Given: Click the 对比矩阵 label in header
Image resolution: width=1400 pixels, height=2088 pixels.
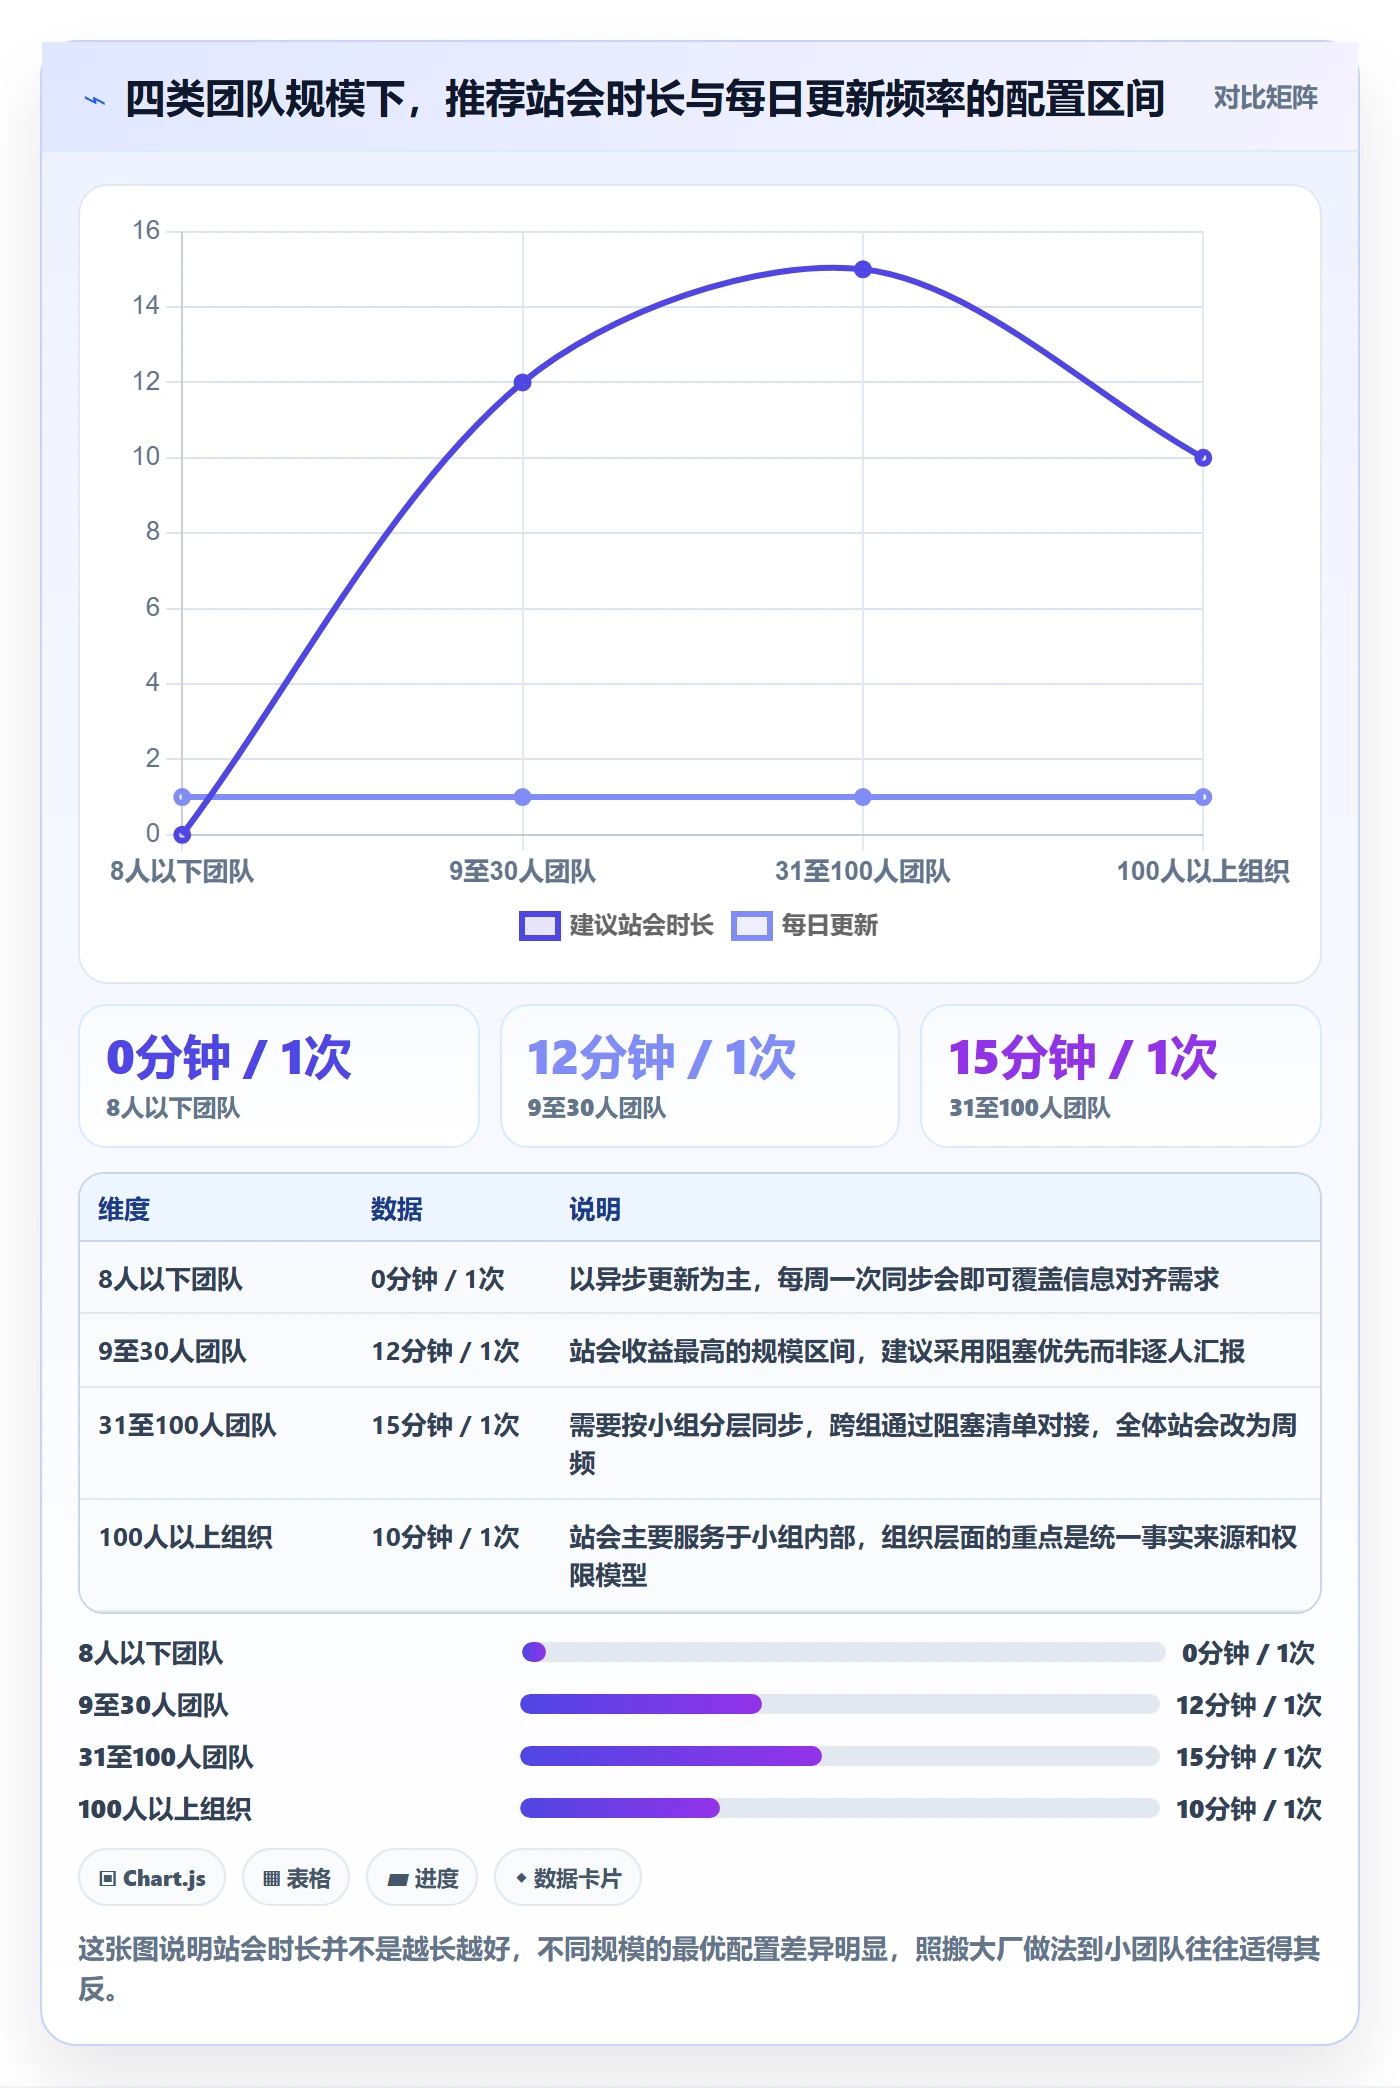Looking at the screenshot, I should [x=1265, y=98].
